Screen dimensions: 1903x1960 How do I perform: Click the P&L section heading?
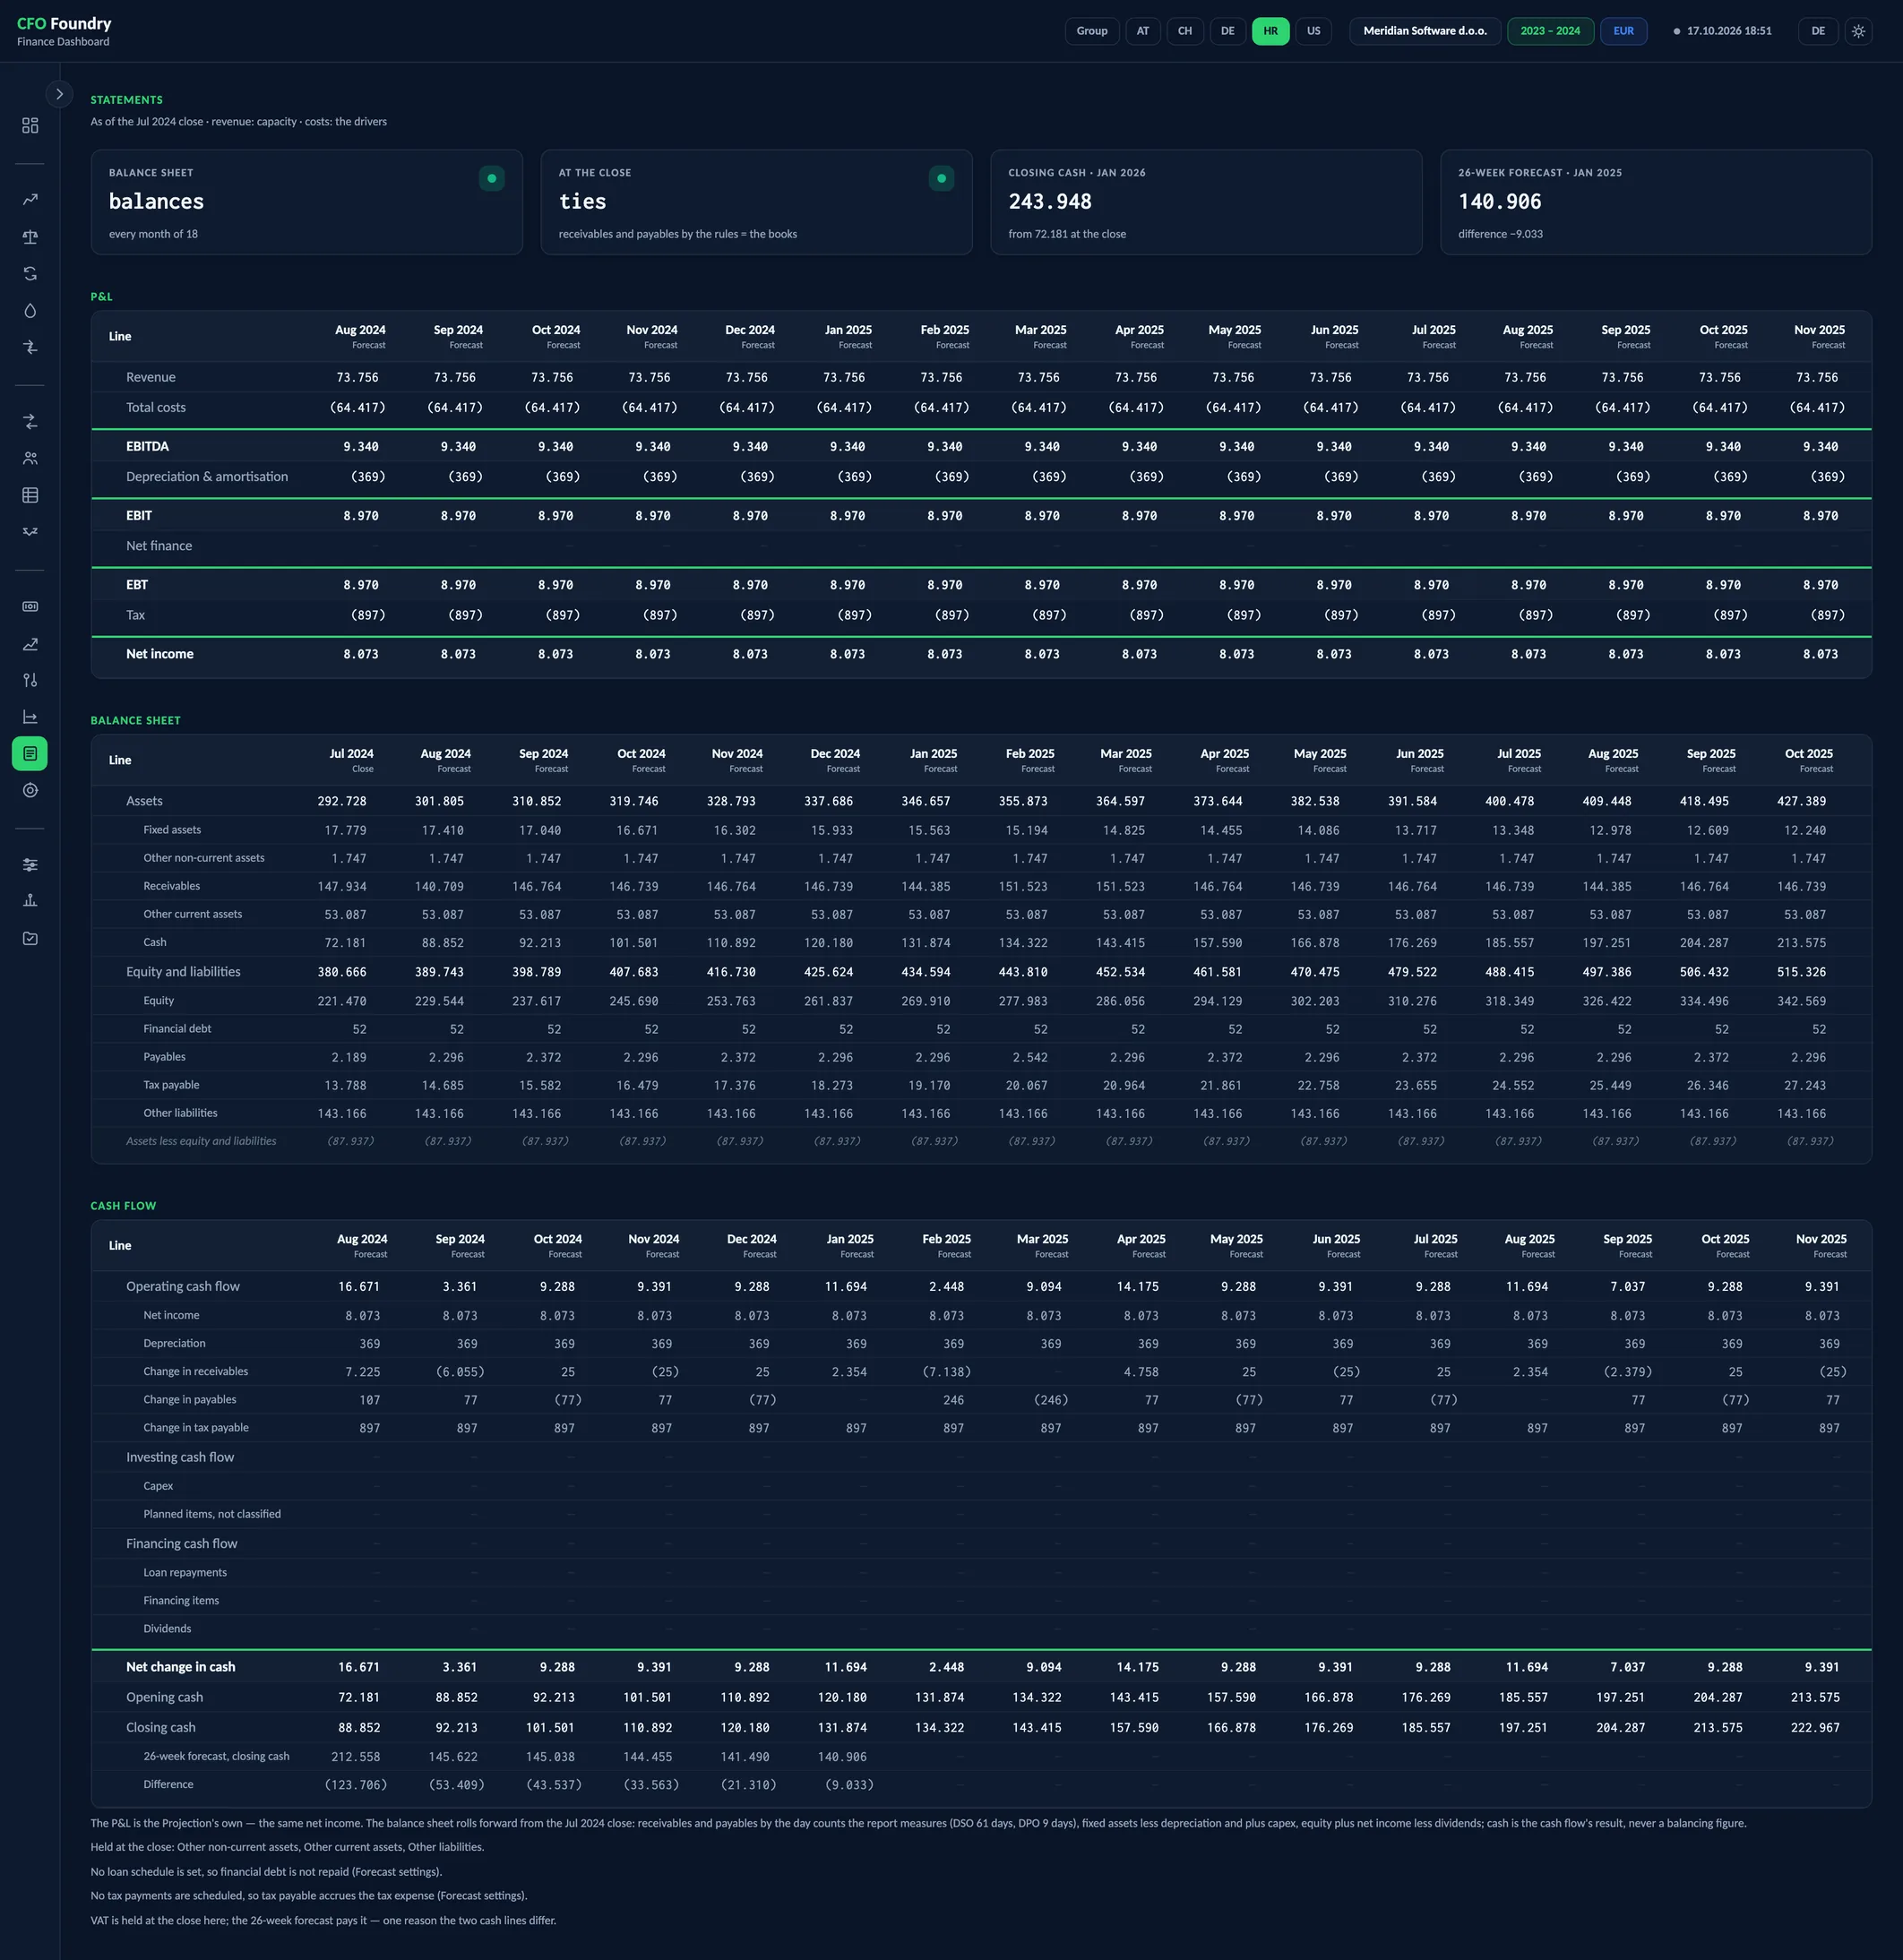[x=101, y=297]
